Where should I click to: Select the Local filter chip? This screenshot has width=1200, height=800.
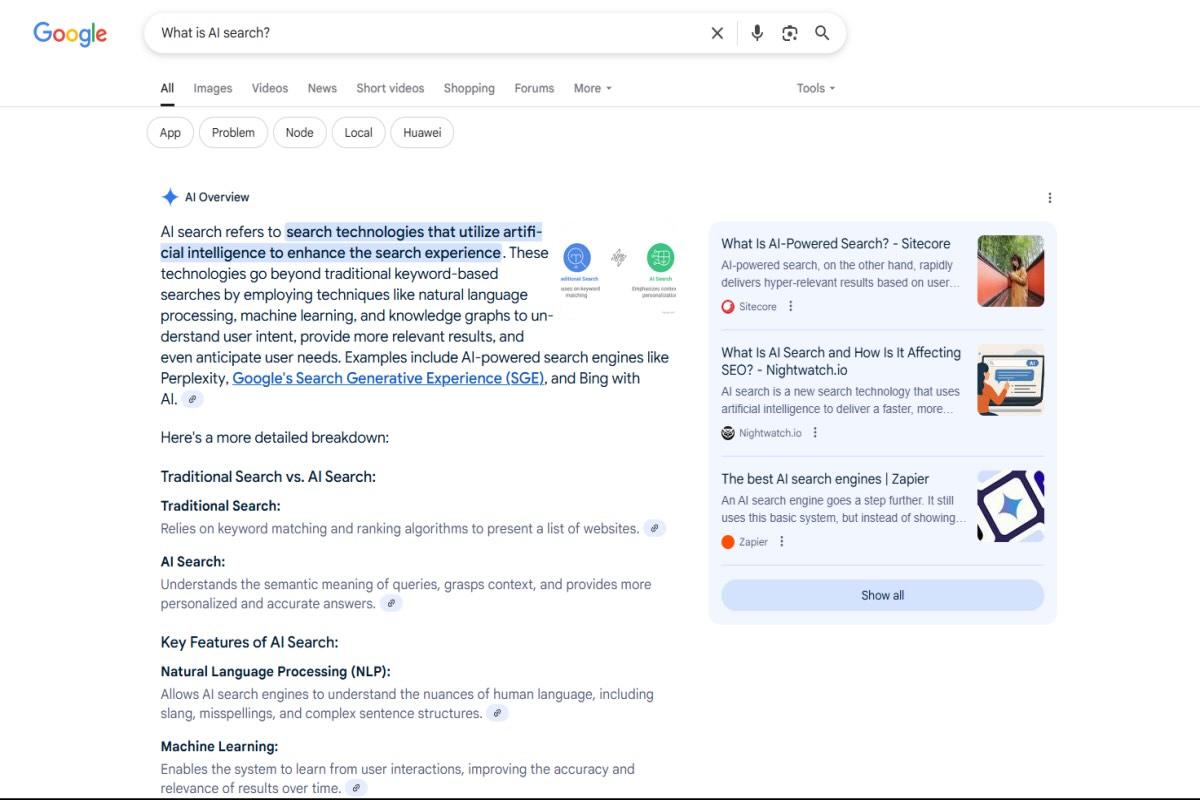[x=358, y=132]
